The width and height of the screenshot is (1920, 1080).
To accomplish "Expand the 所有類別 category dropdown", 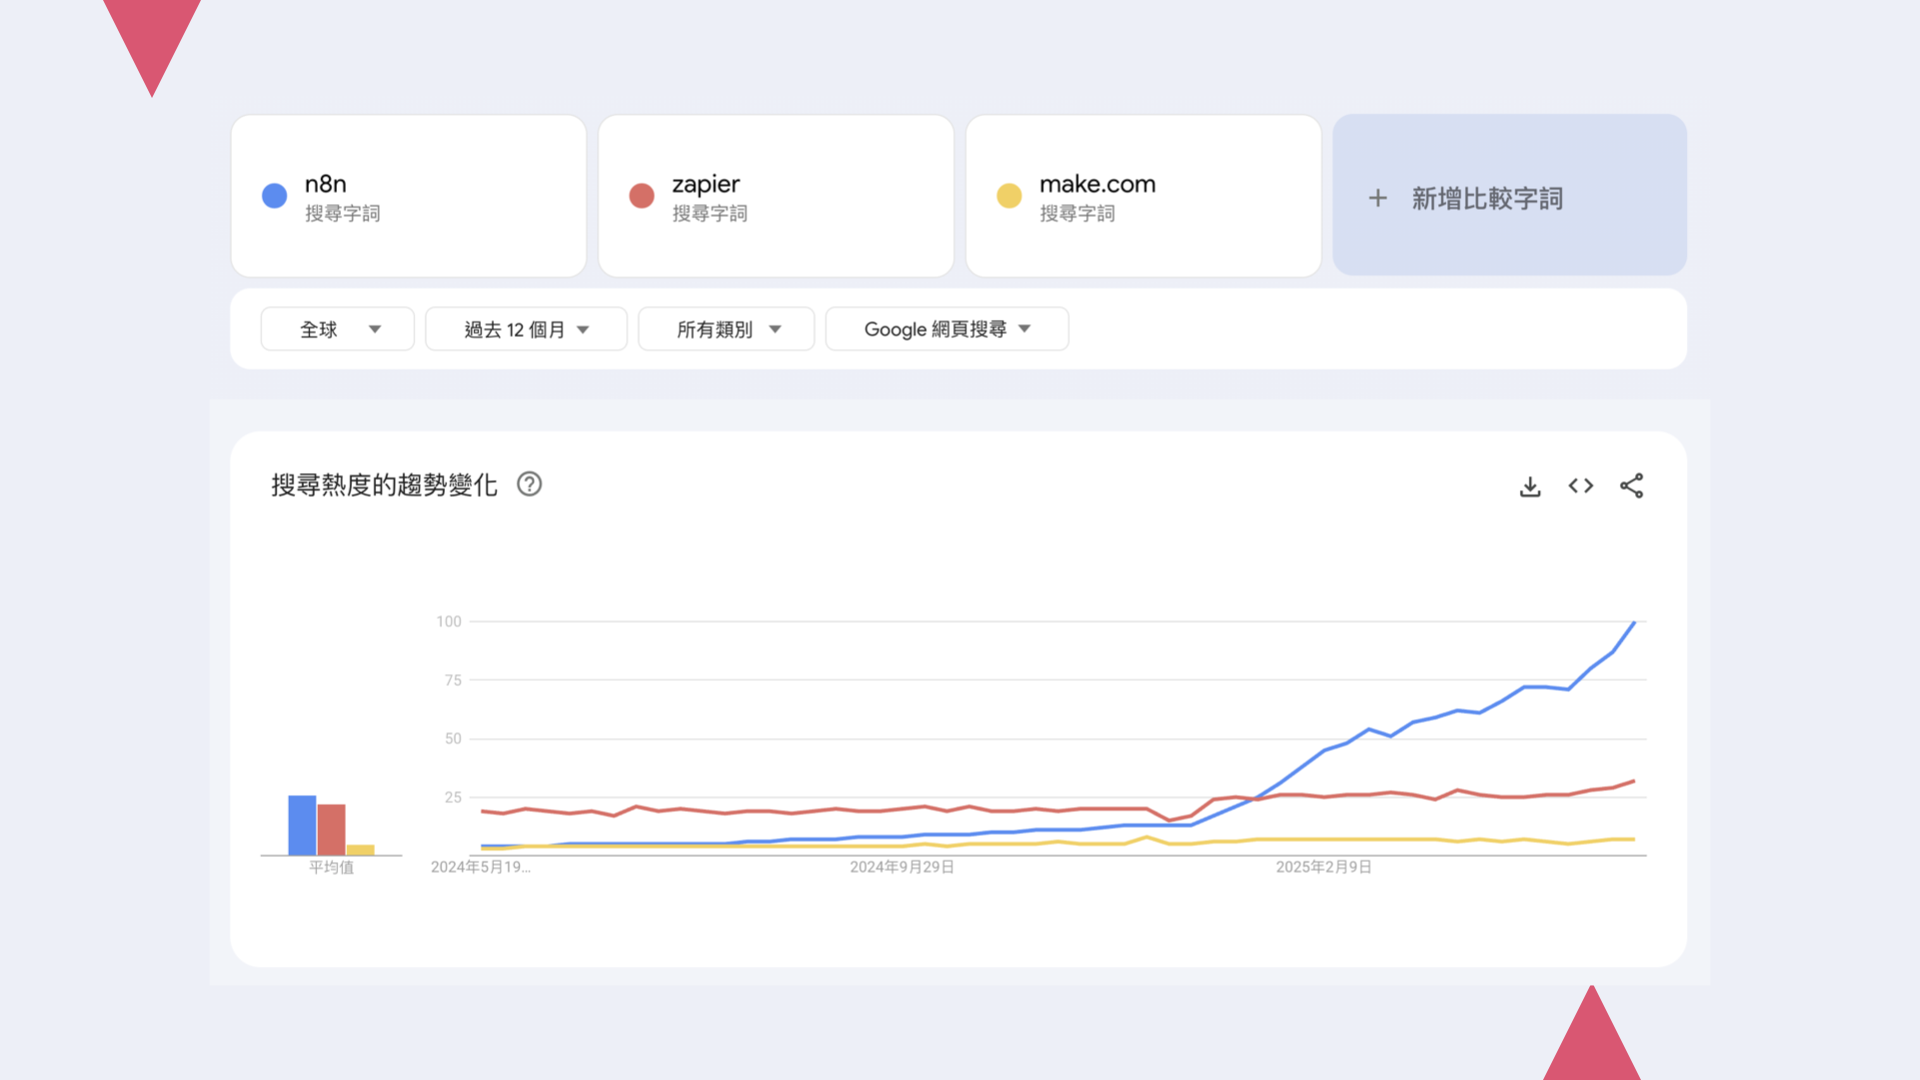I will tap(726, 329).
